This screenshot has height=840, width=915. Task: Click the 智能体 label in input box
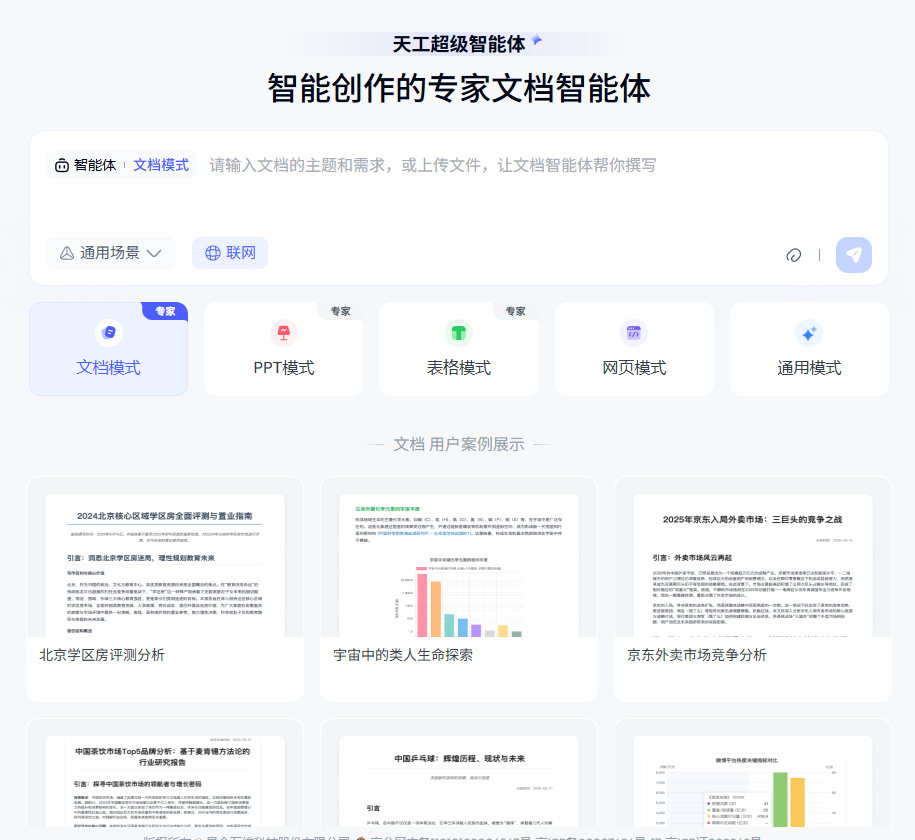95,165
